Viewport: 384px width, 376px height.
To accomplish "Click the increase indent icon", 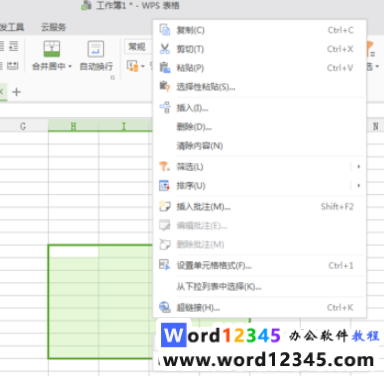I will 13,46.
